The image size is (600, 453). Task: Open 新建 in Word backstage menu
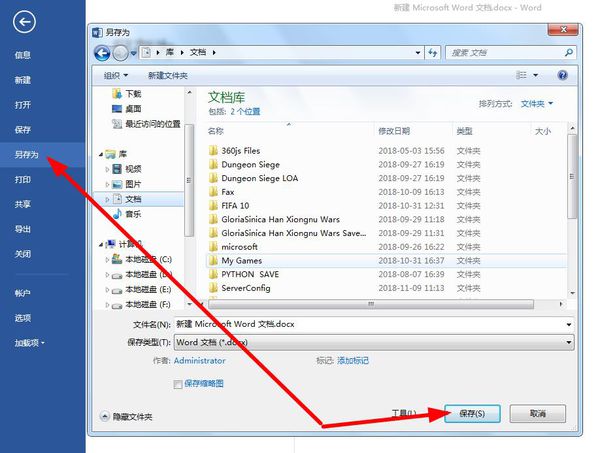23,80
